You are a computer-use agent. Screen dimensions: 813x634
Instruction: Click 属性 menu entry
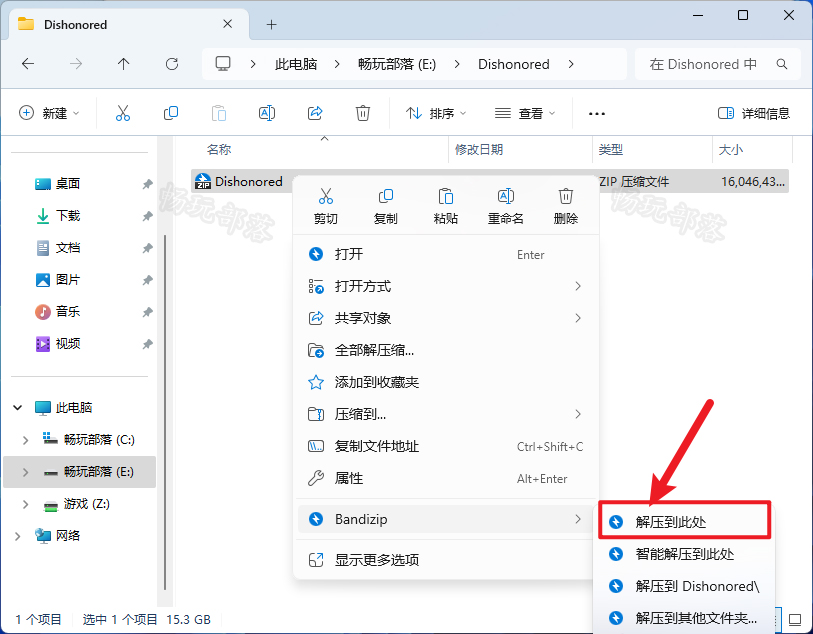tap(446, 478)
